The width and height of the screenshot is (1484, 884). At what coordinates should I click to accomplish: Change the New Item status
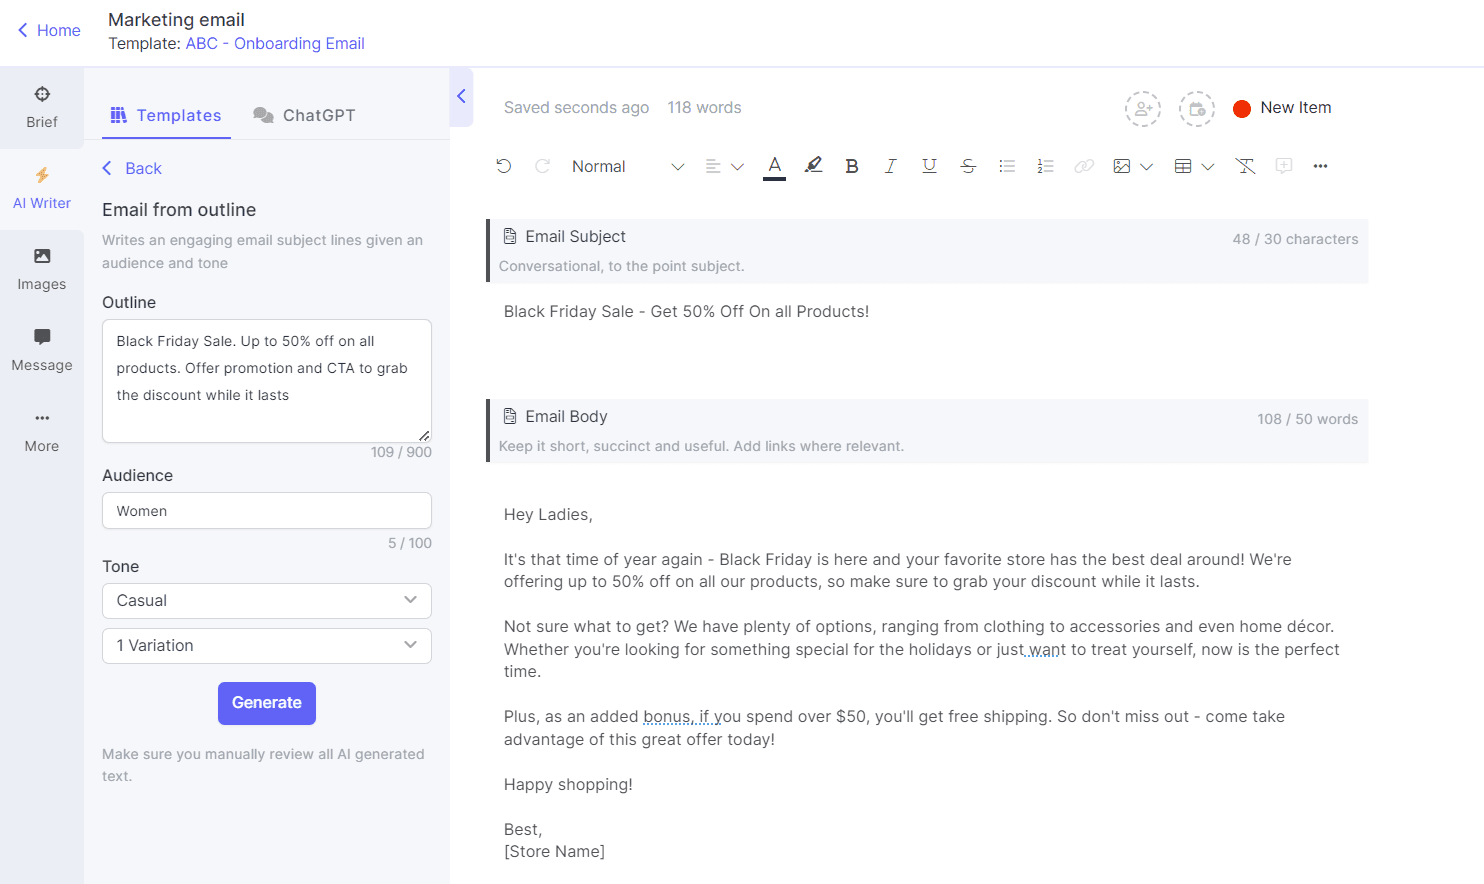pos(1282,108)
